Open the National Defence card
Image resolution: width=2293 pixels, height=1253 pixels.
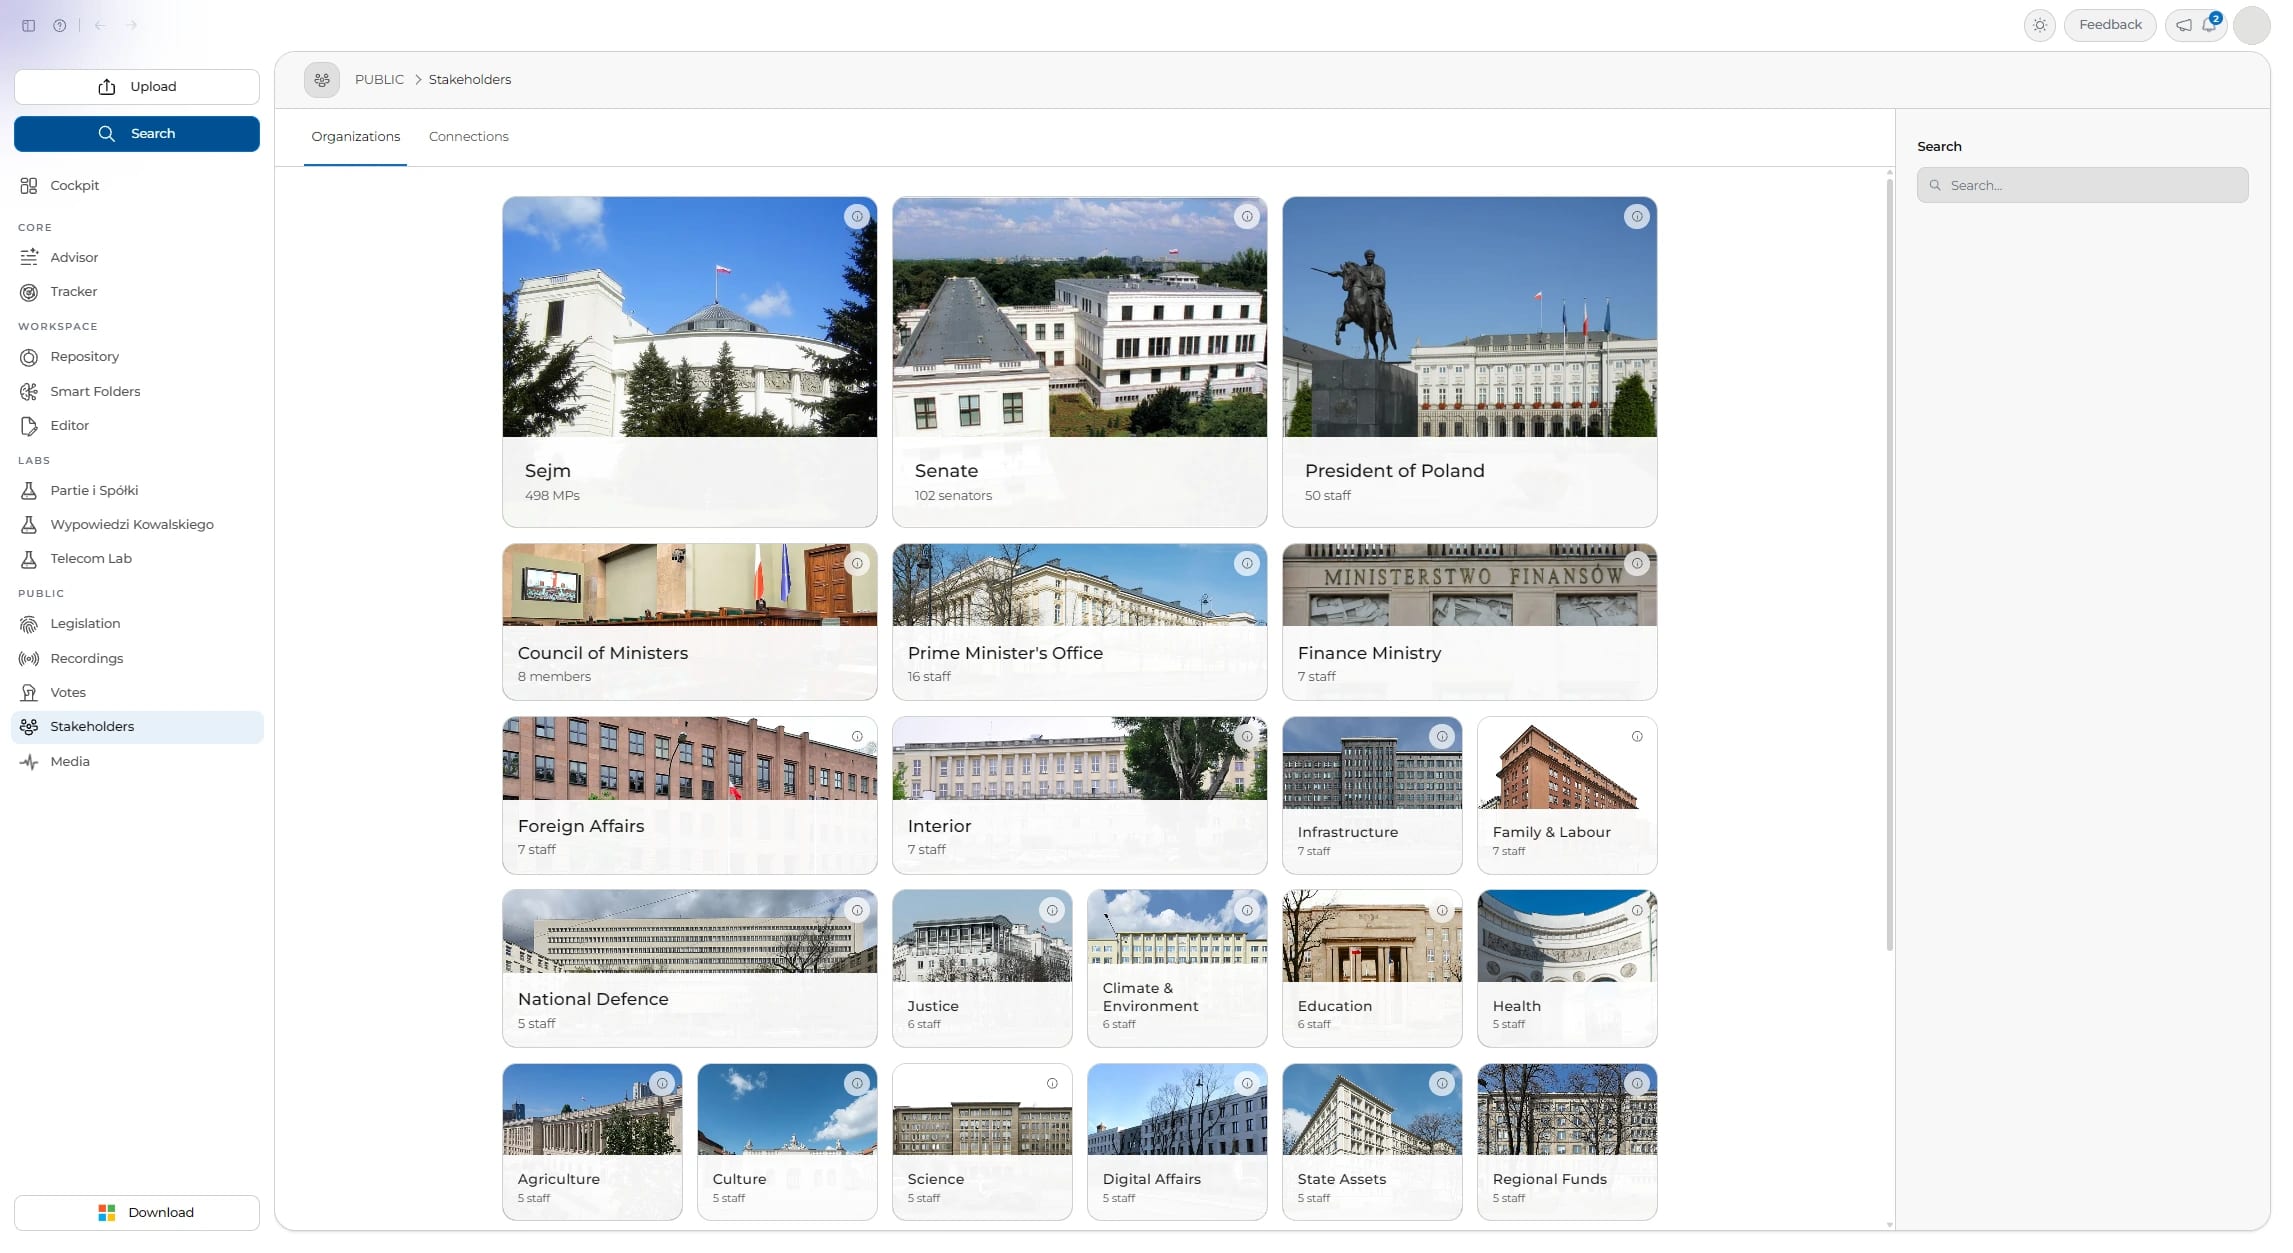point(689,968)
